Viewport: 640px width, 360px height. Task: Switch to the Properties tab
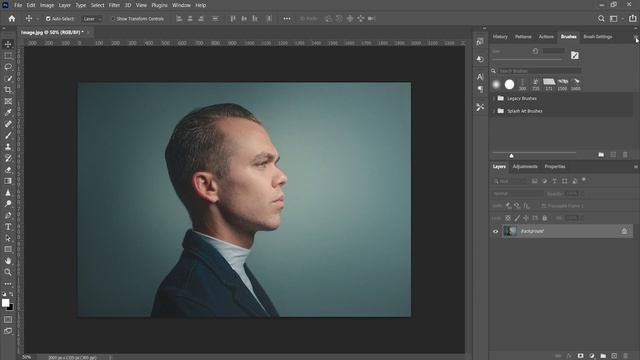555,167
